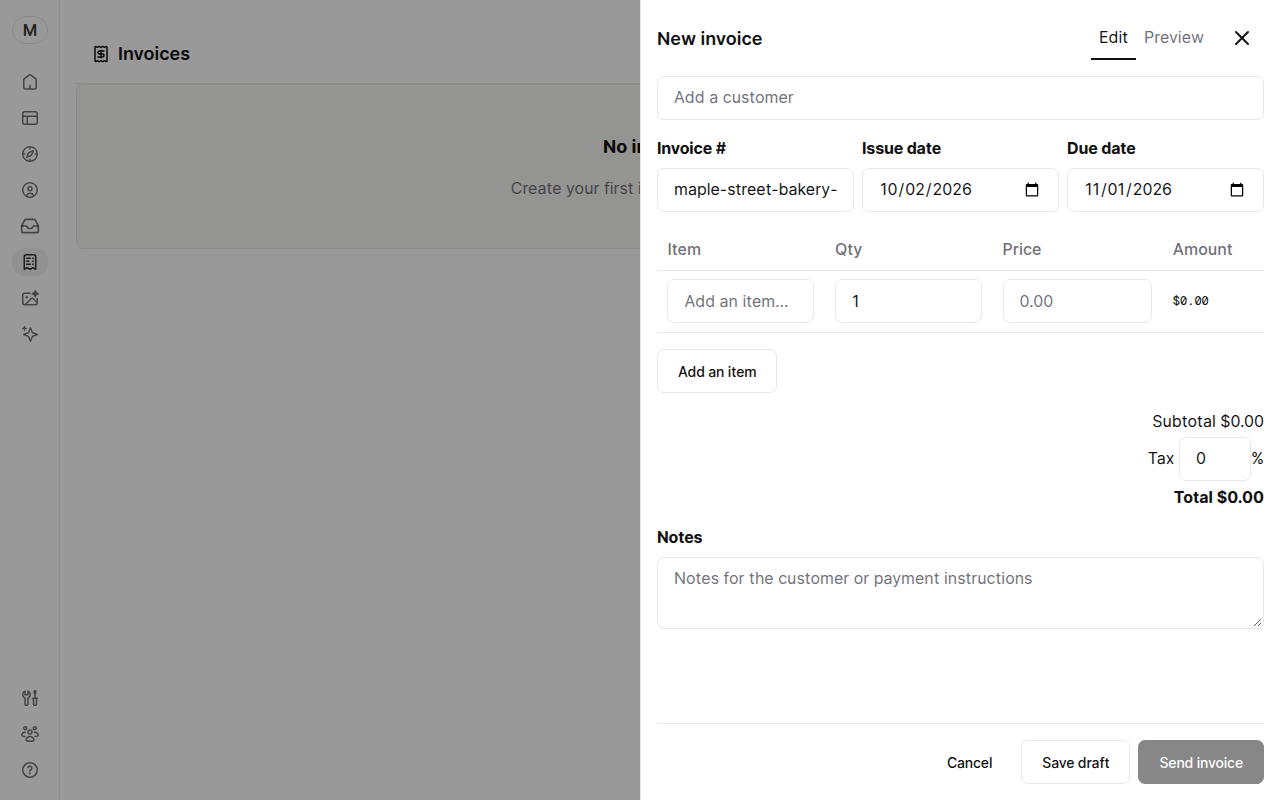Image resolution: width=1280 pixels, height=800 pixels.
Task: Click the Invoice # input field
Action: point(755,190)
